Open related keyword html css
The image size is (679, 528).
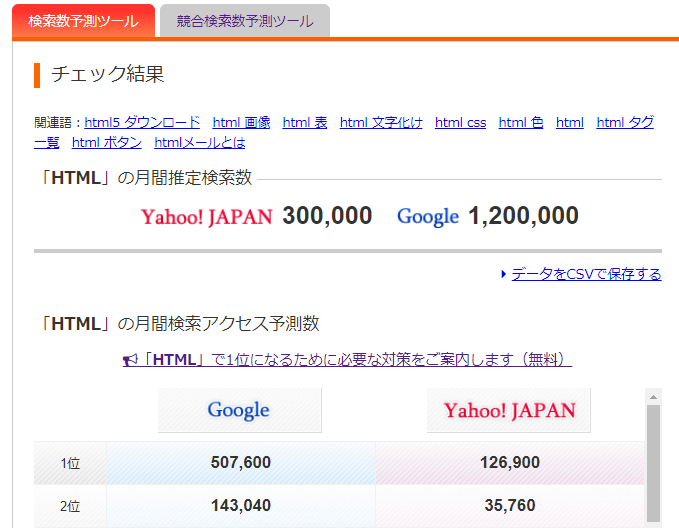tap(460, 123)
